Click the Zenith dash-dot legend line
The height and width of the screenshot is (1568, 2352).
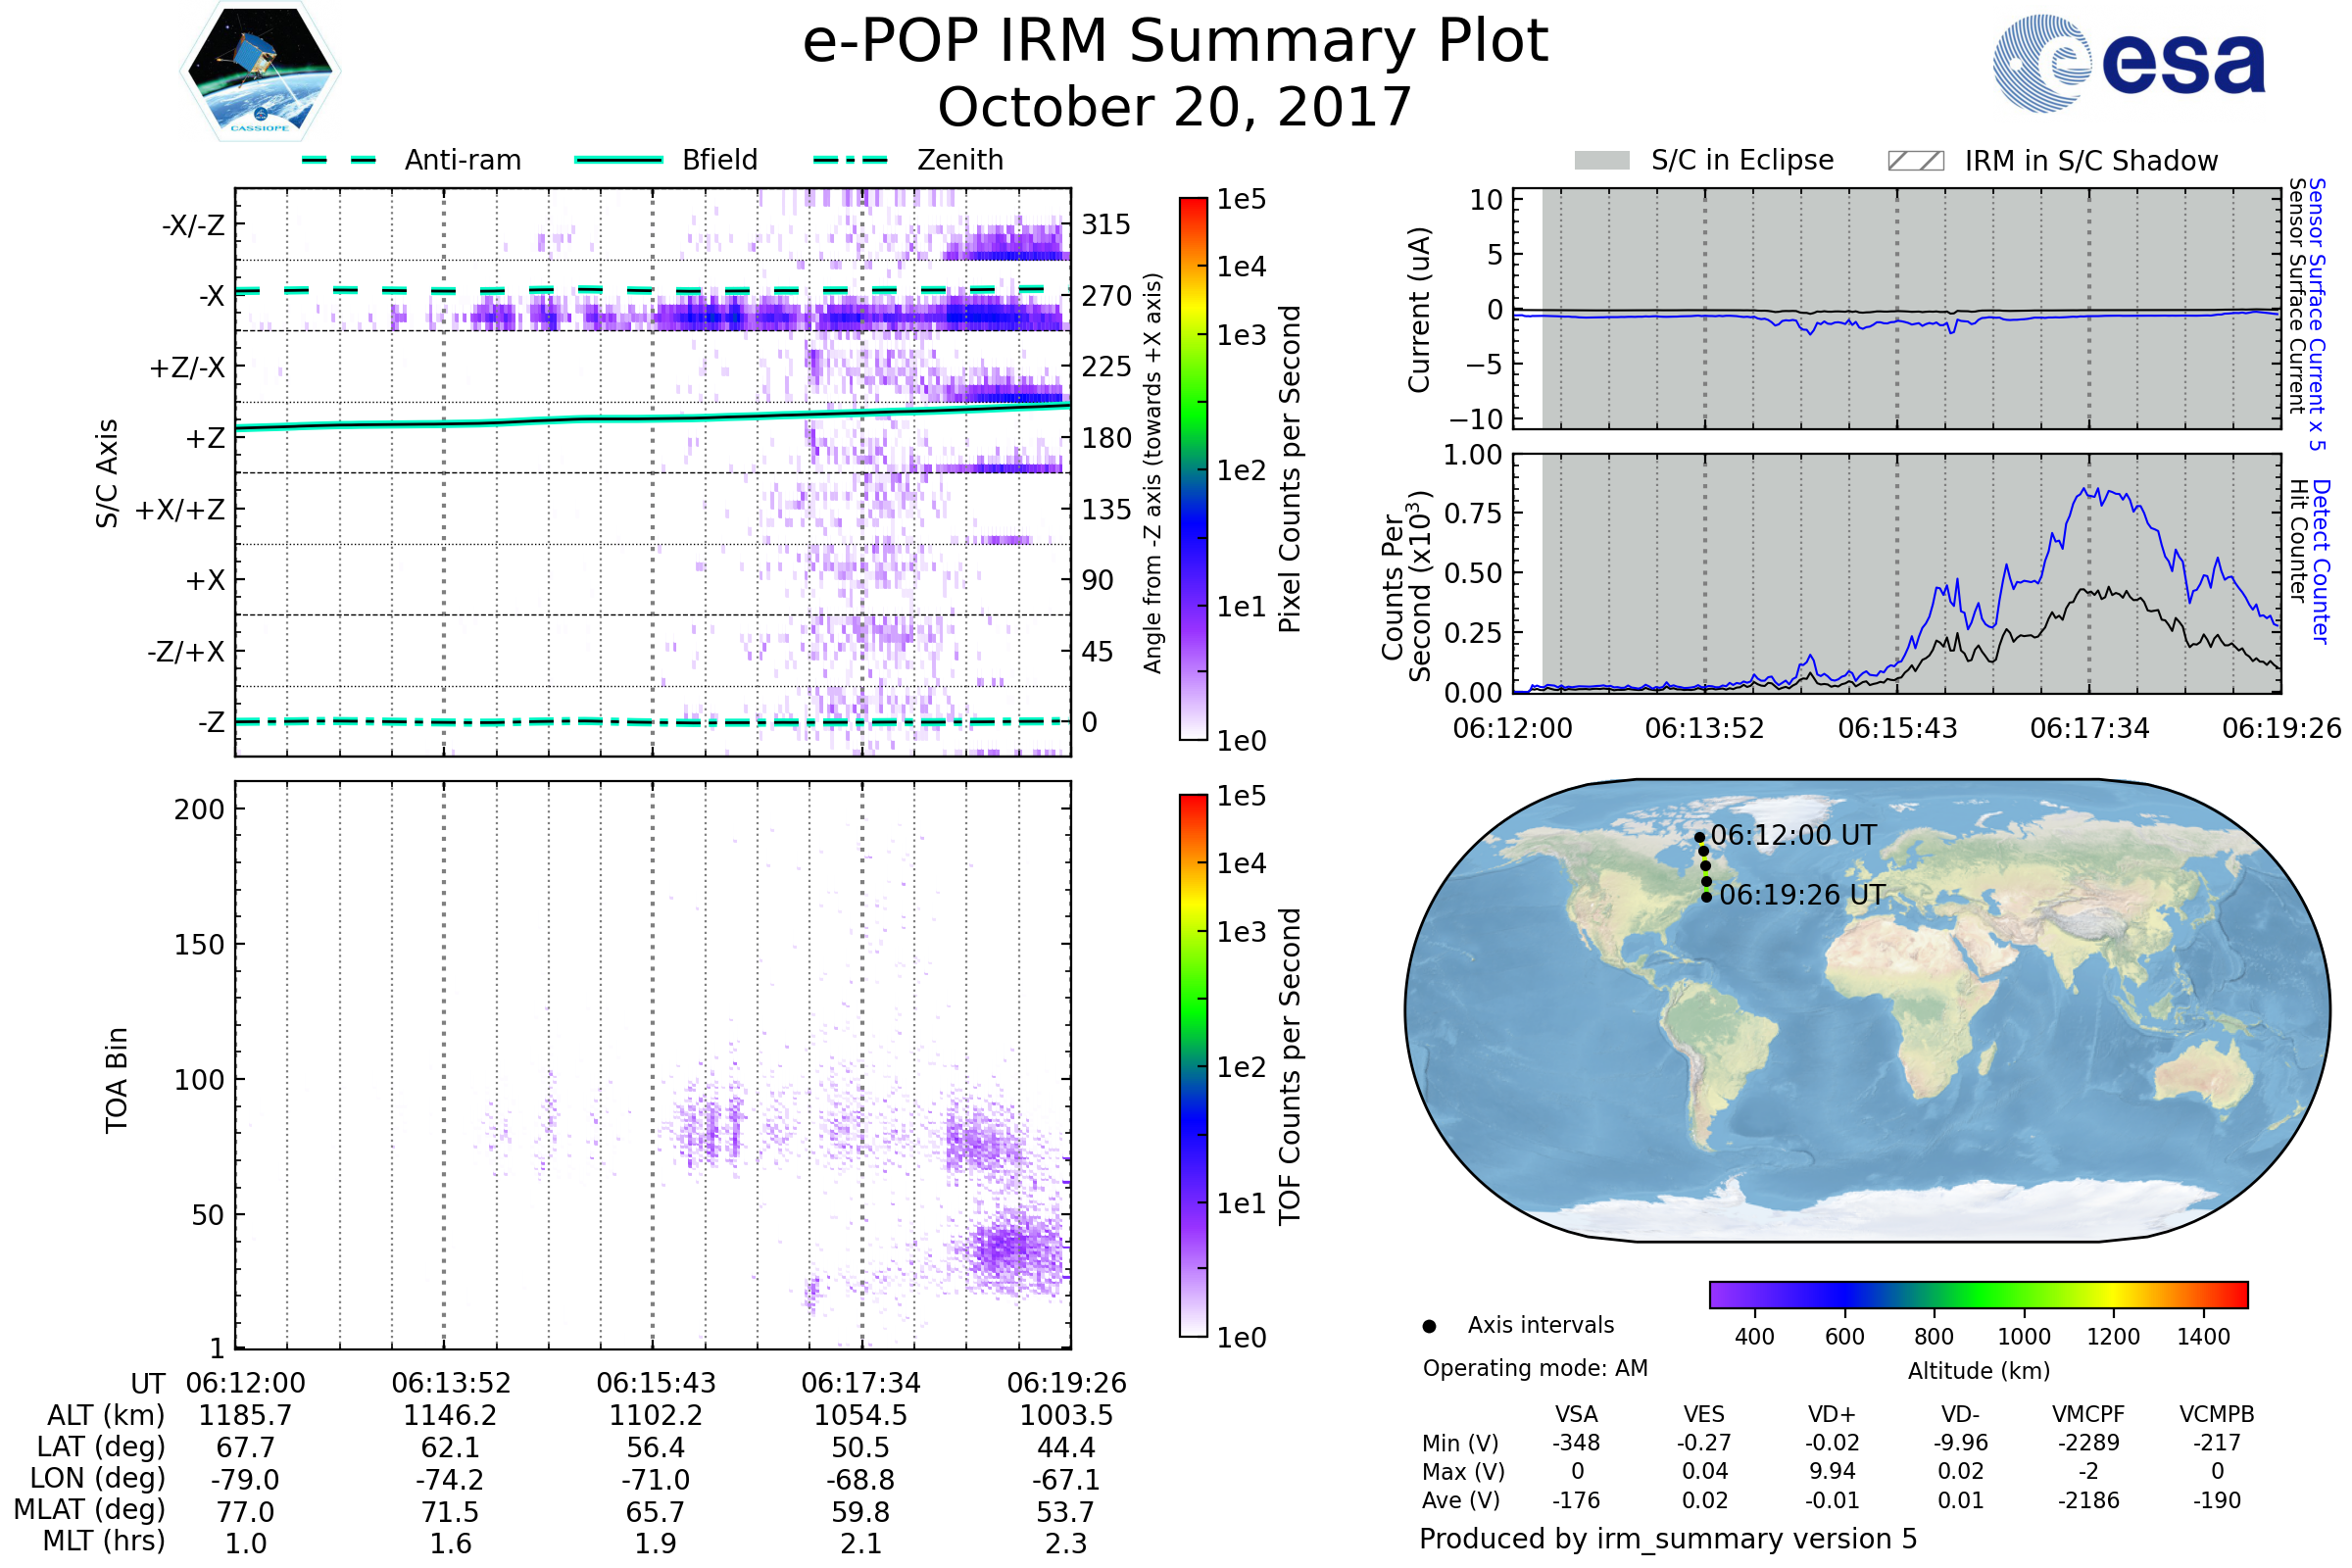(850, 160)
